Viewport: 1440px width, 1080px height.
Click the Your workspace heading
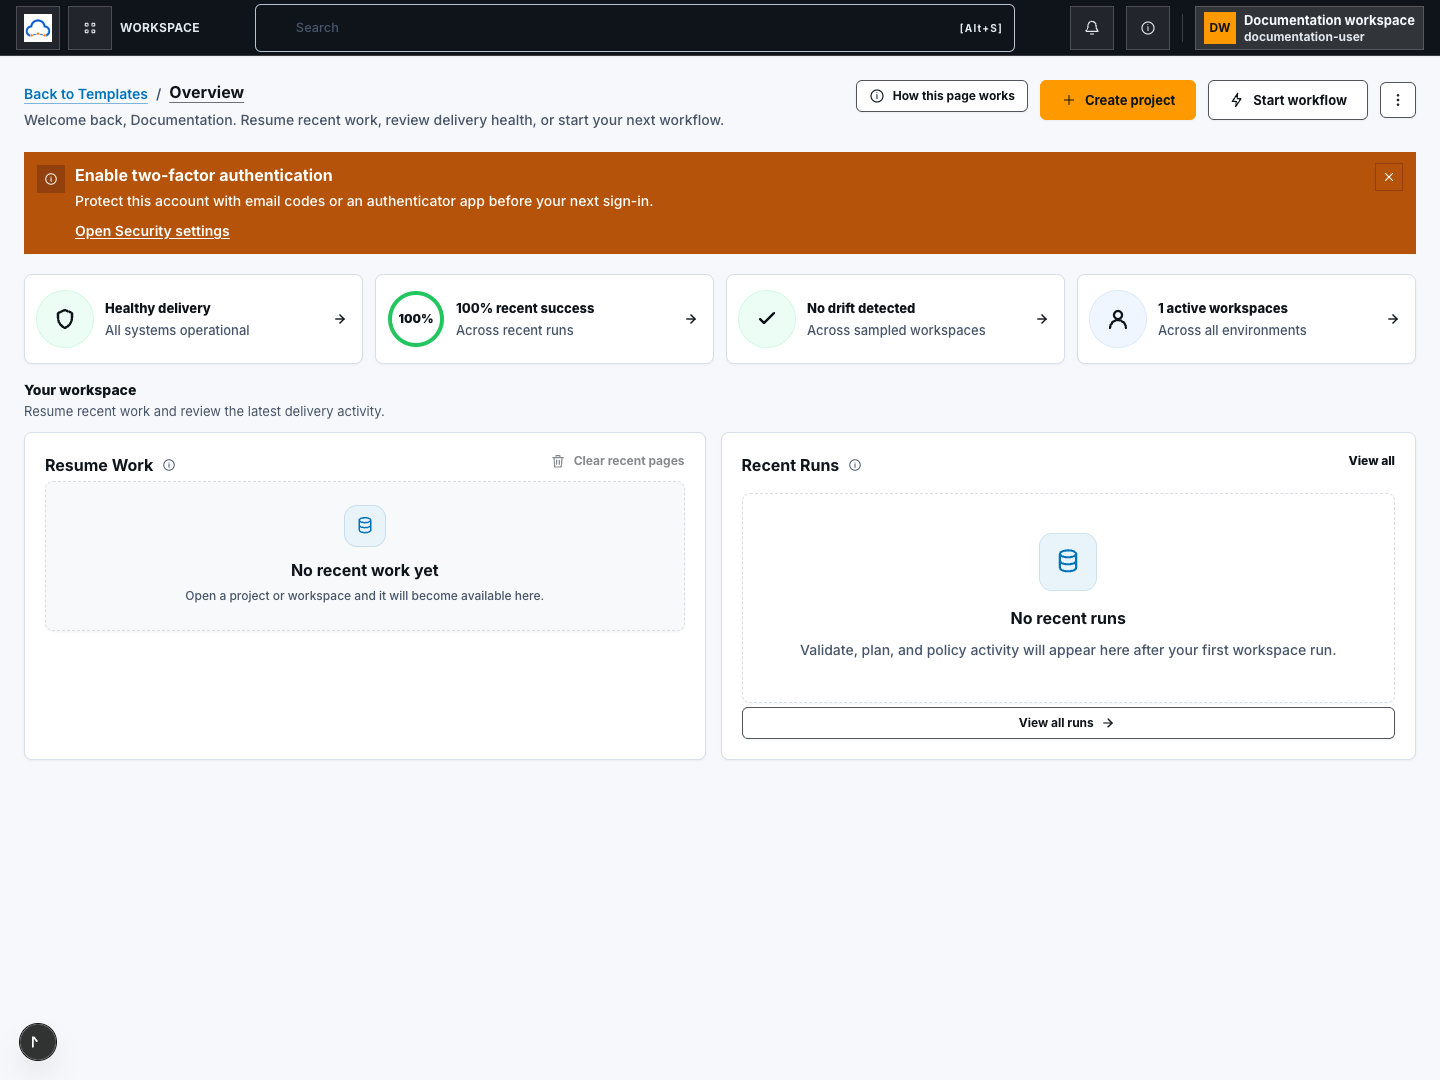[x=80, y=390]
